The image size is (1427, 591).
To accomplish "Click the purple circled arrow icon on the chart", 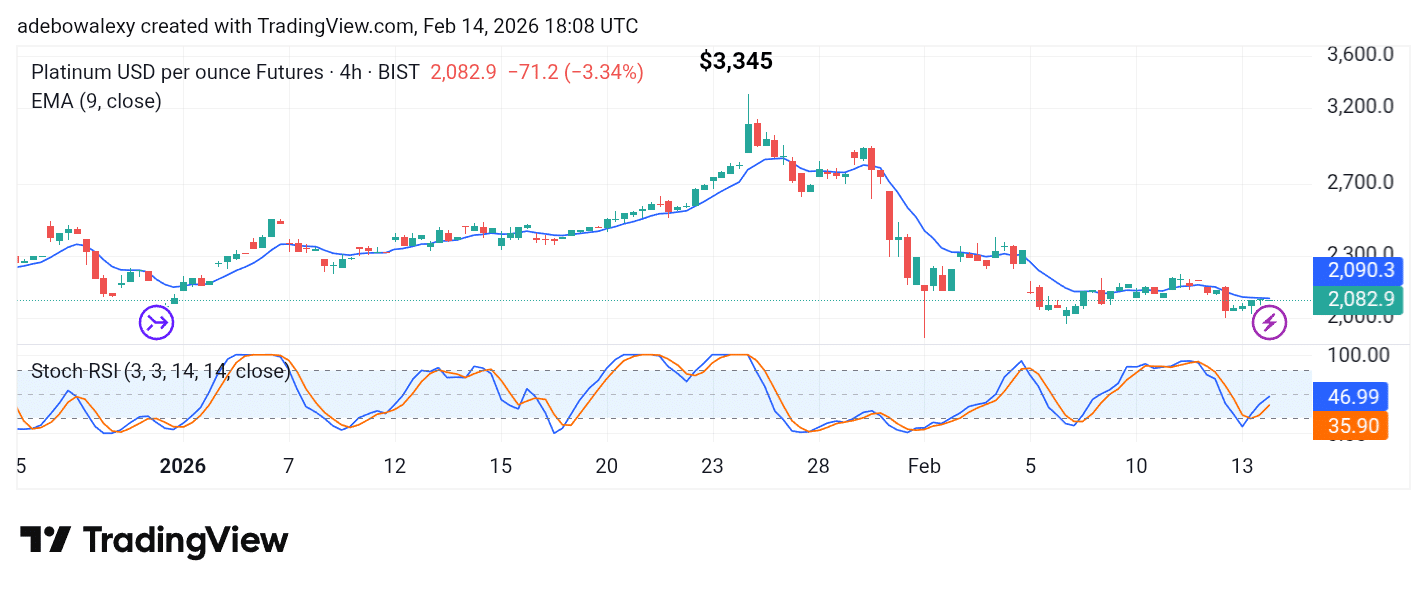I will coord(156,320).
